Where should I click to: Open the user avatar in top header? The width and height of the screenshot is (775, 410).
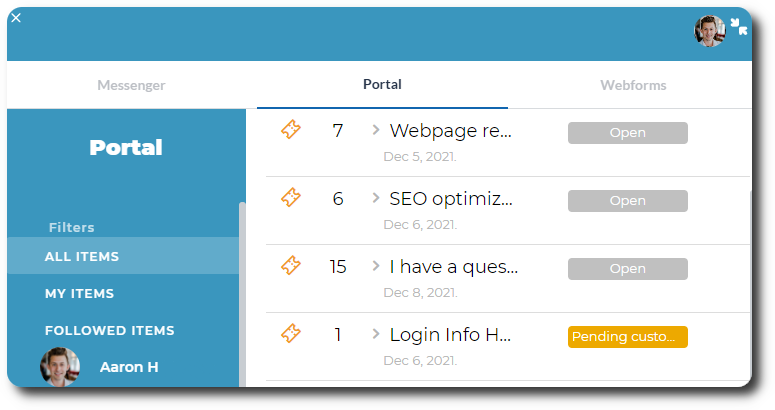click(710, 31)
